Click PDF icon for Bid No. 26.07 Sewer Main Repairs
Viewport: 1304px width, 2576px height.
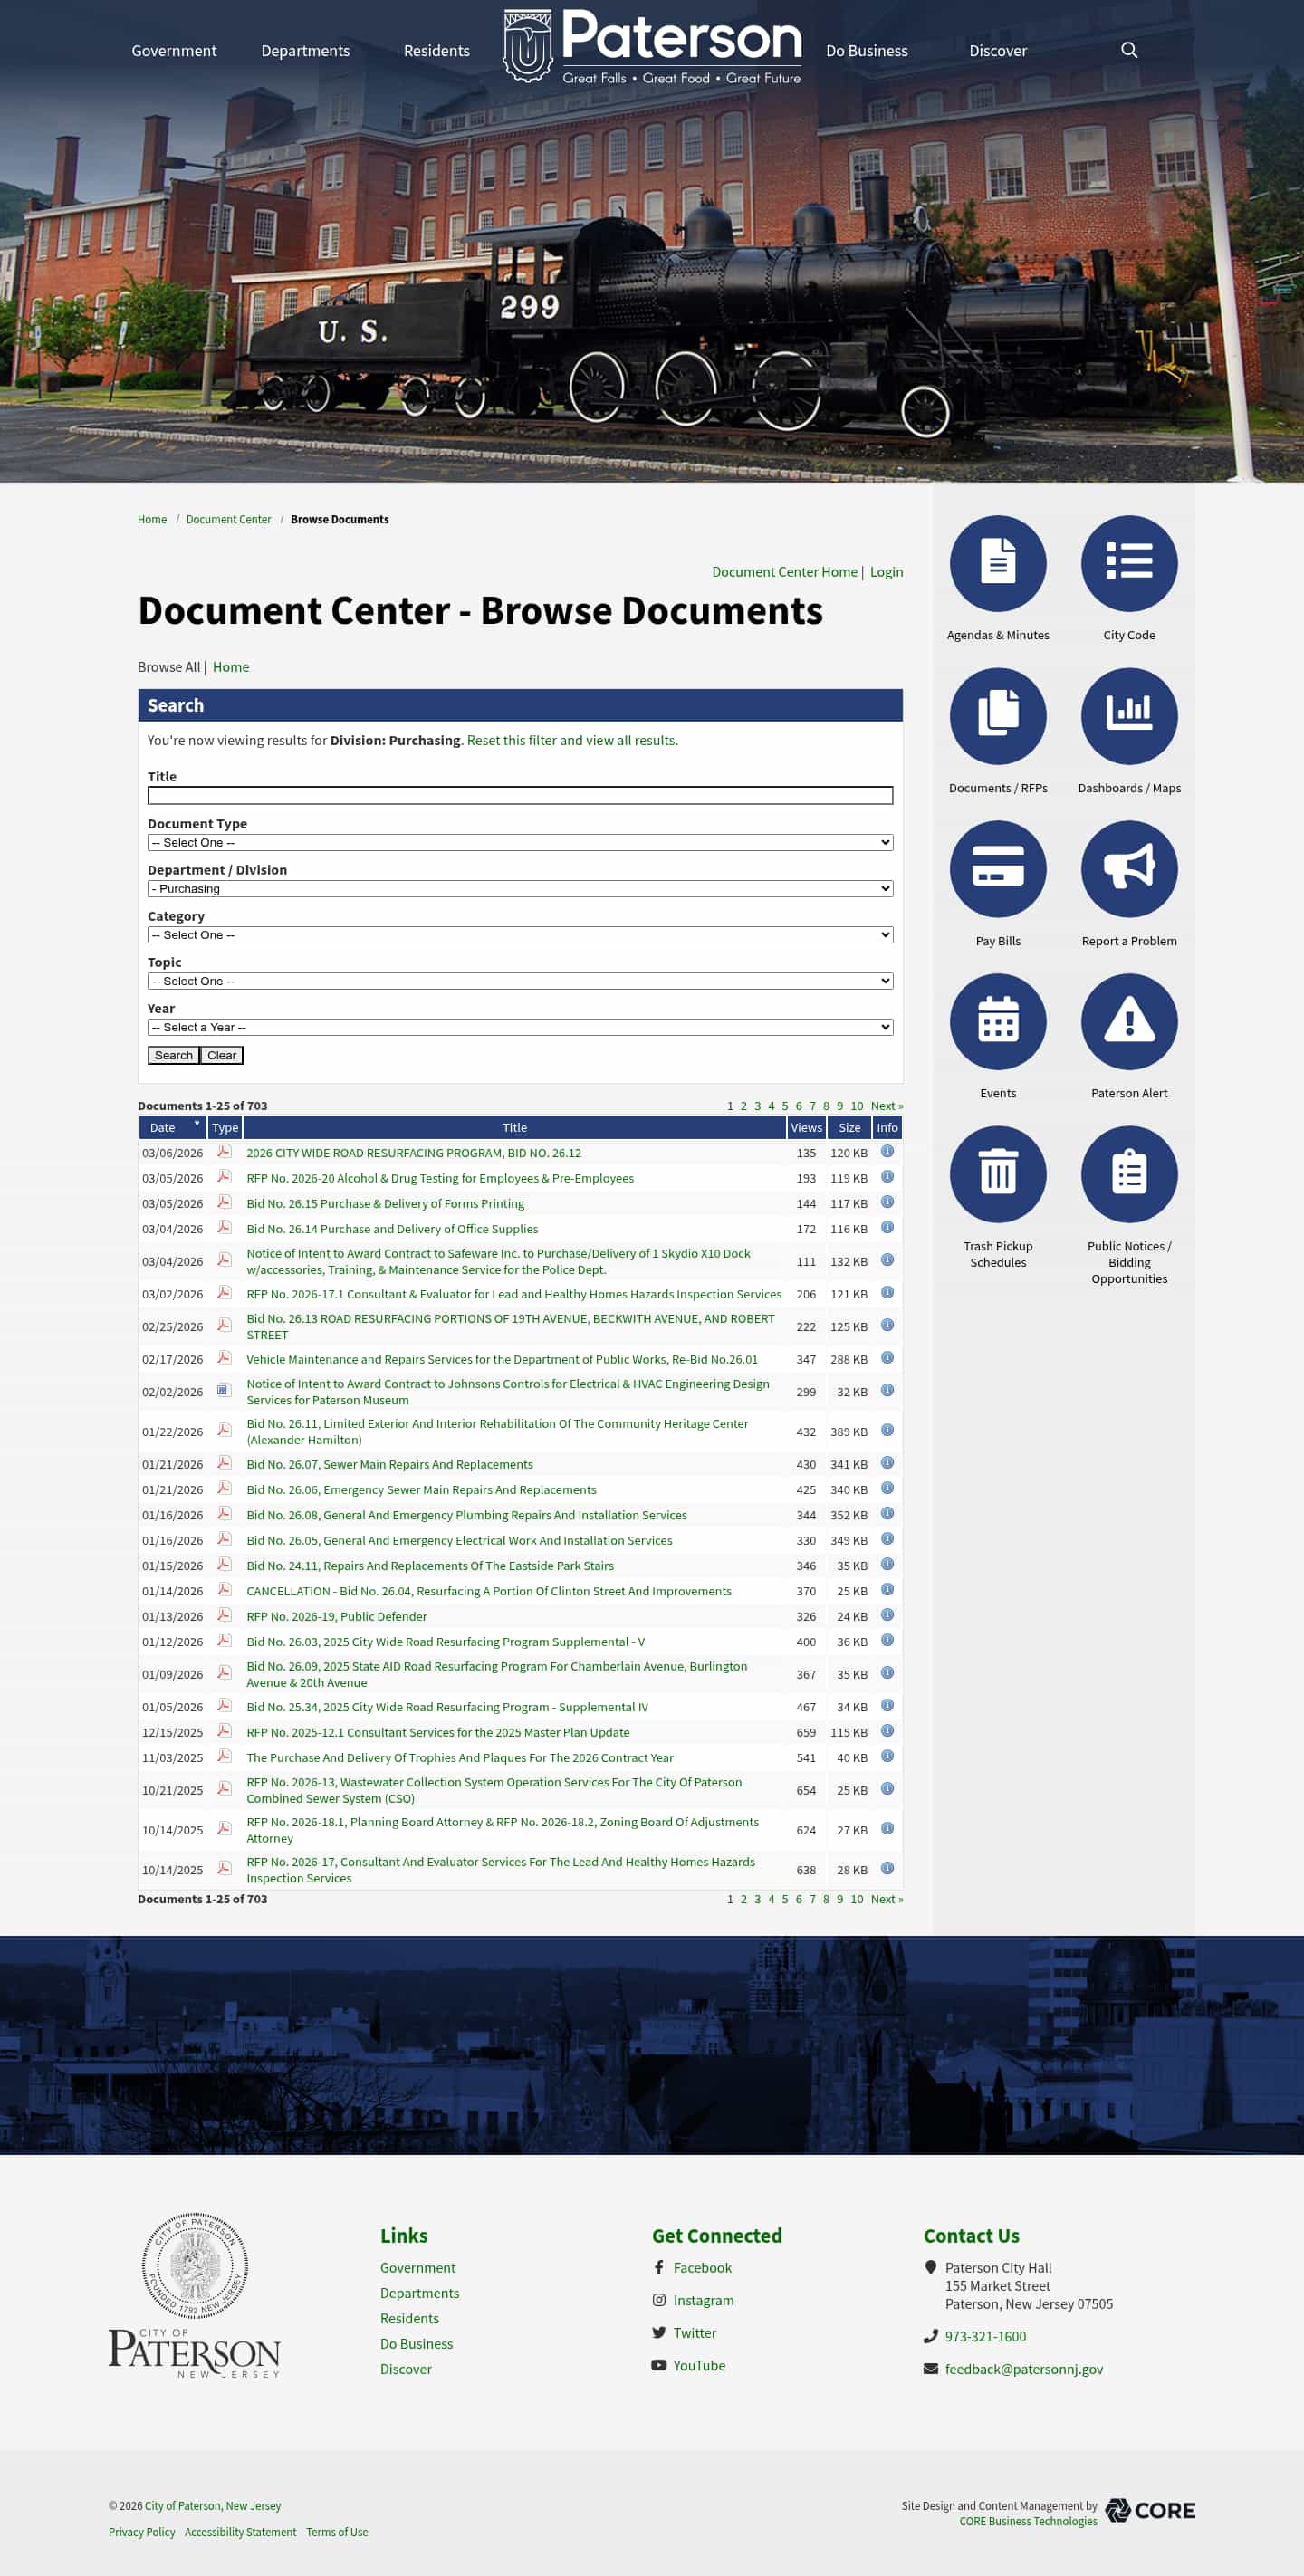(x=224, y=1463)
